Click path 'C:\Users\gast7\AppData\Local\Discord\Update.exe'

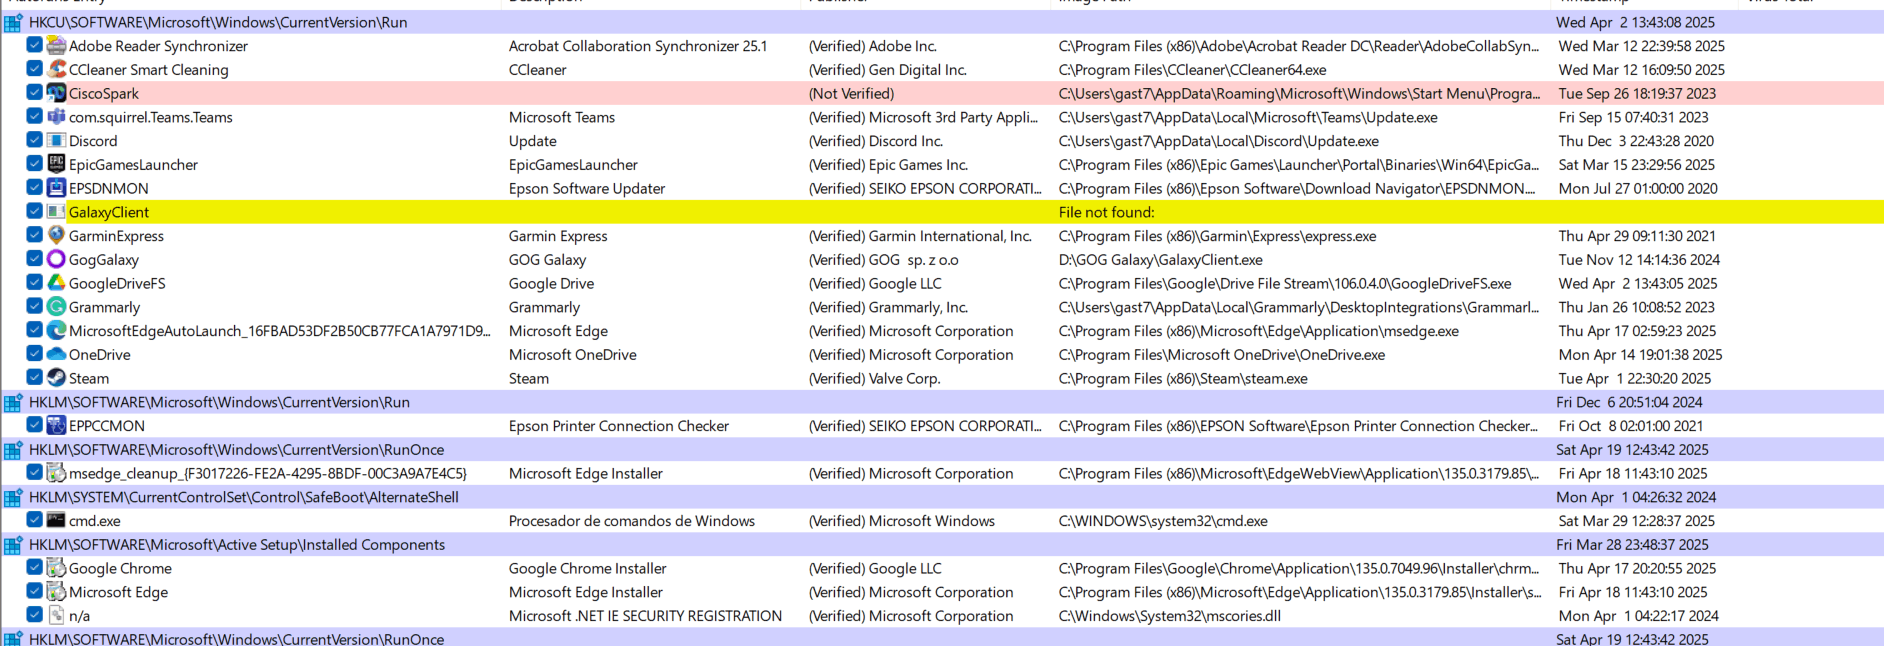(x=1219, y=141)
